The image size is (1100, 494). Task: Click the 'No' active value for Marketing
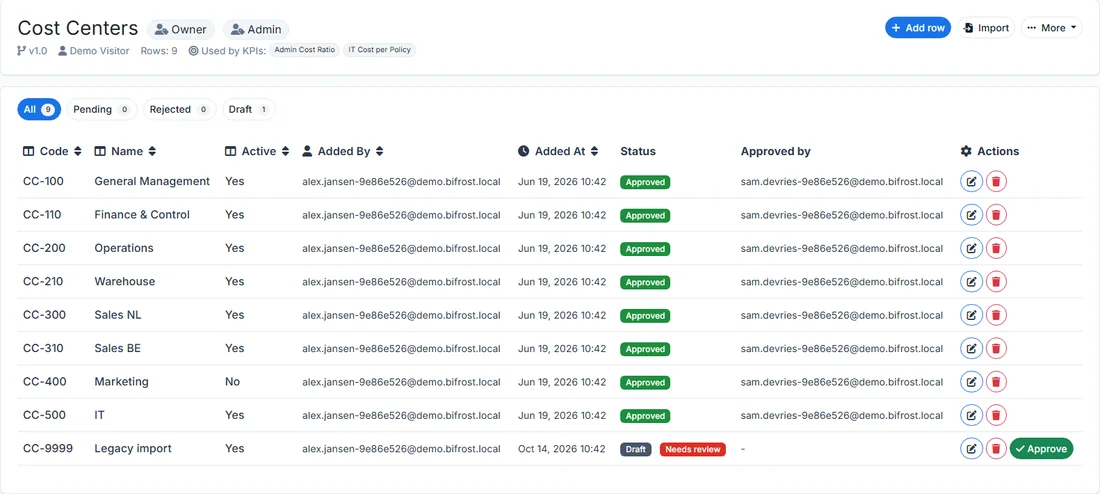232,382
